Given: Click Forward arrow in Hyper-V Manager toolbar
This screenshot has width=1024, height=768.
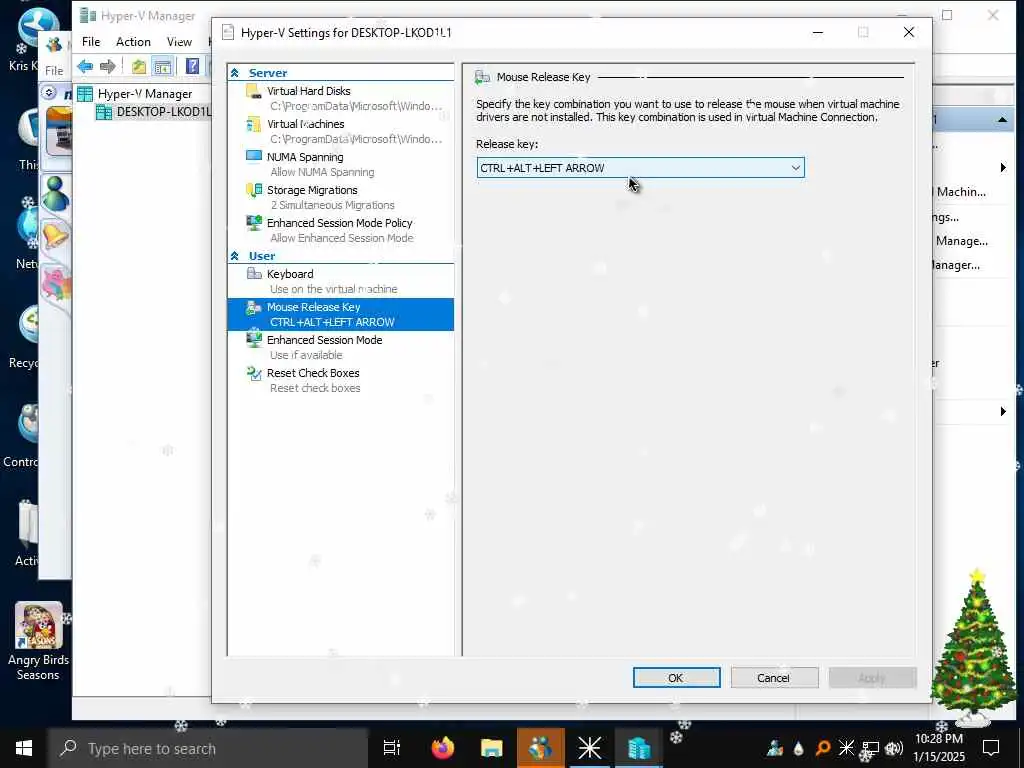Looking at the screenshot, I should tap(108, 66).
